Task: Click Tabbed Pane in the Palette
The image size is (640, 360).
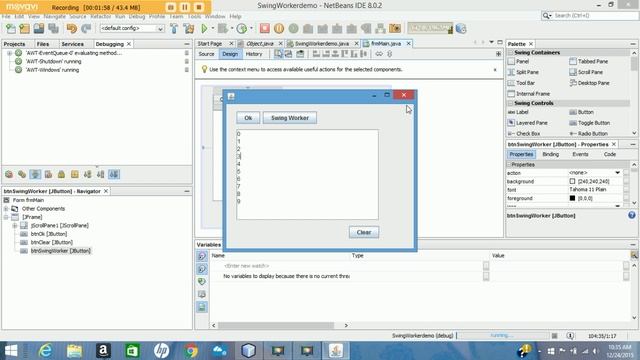Action: pyautogui.click(x=589, y=61)
